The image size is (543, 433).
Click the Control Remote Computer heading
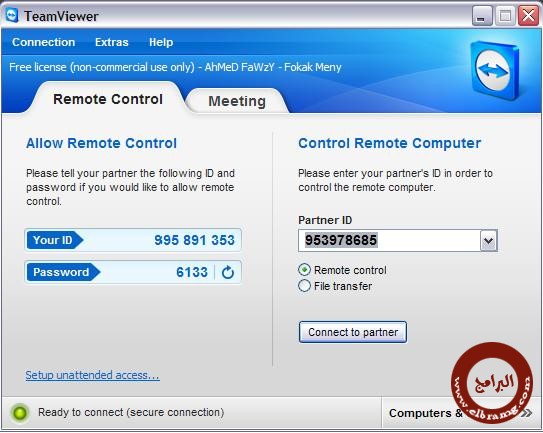(x=390, y=143)
